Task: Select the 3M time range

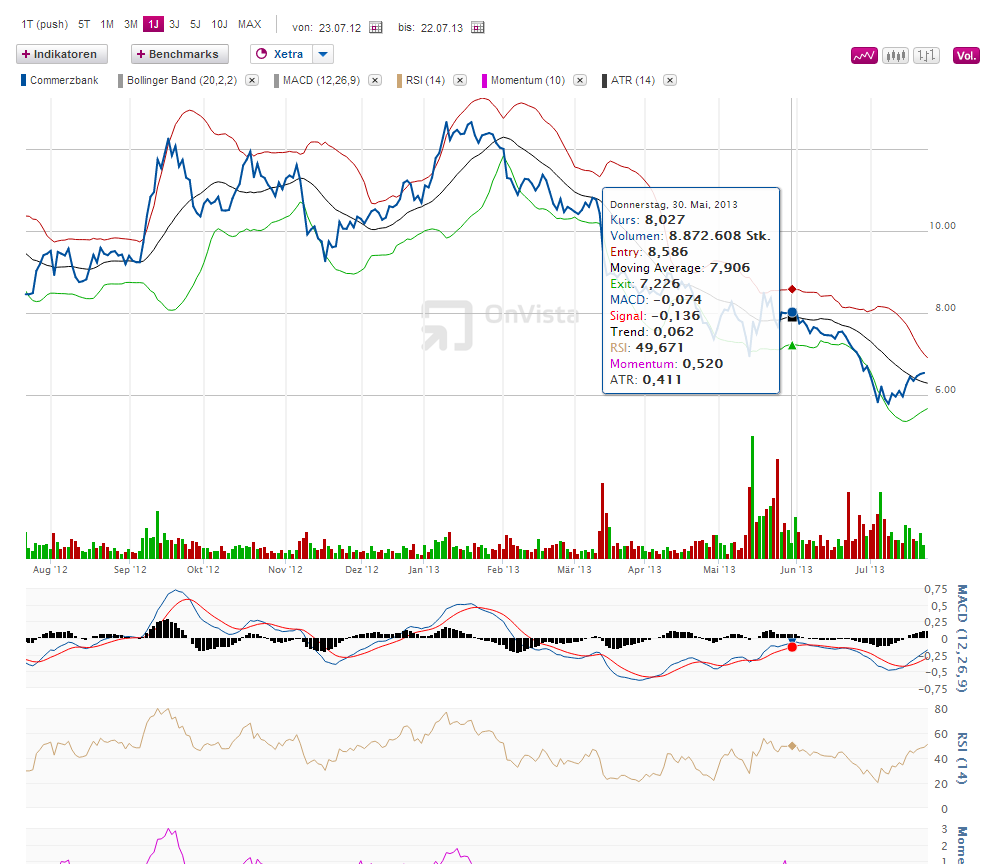Action: tap(131, 24)
